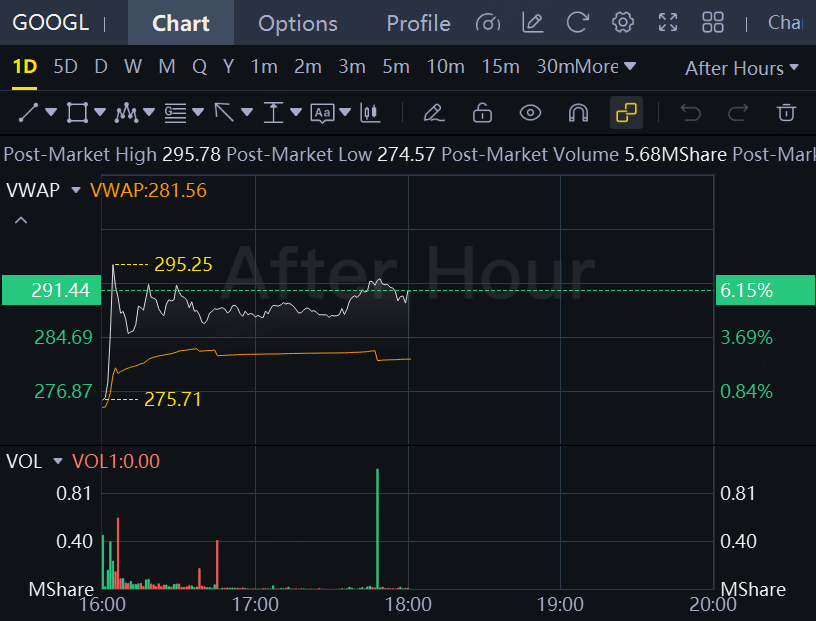Select the 5D timeframe
Screen dimensions: 816x621
tap(66, 67)
